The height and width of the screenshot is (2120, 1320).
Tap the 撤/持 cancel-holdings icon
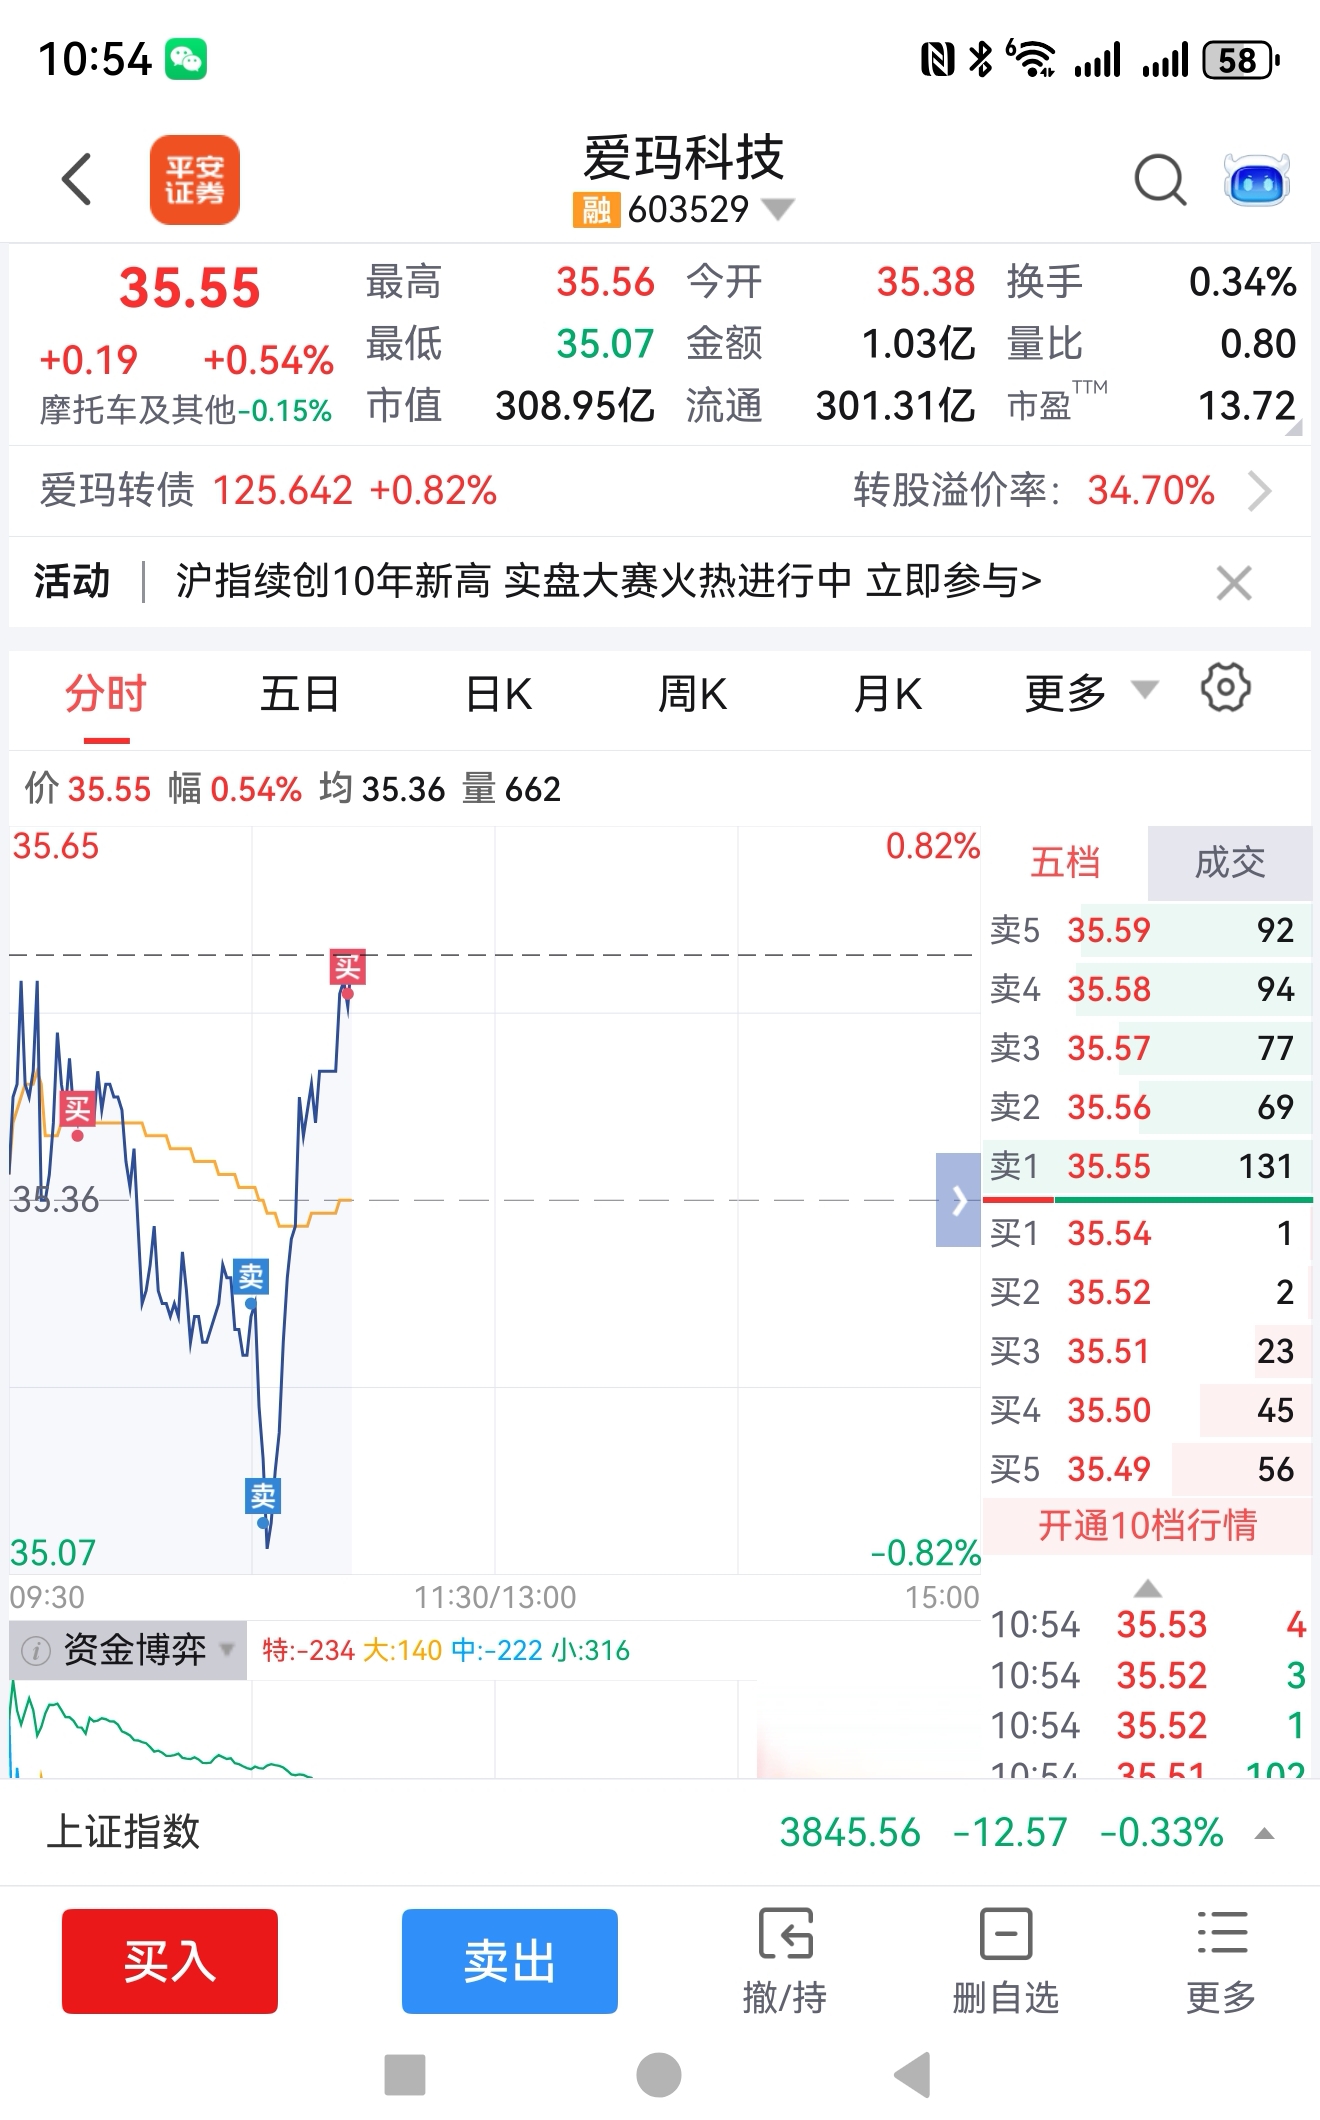click(x=785, y=1933)
